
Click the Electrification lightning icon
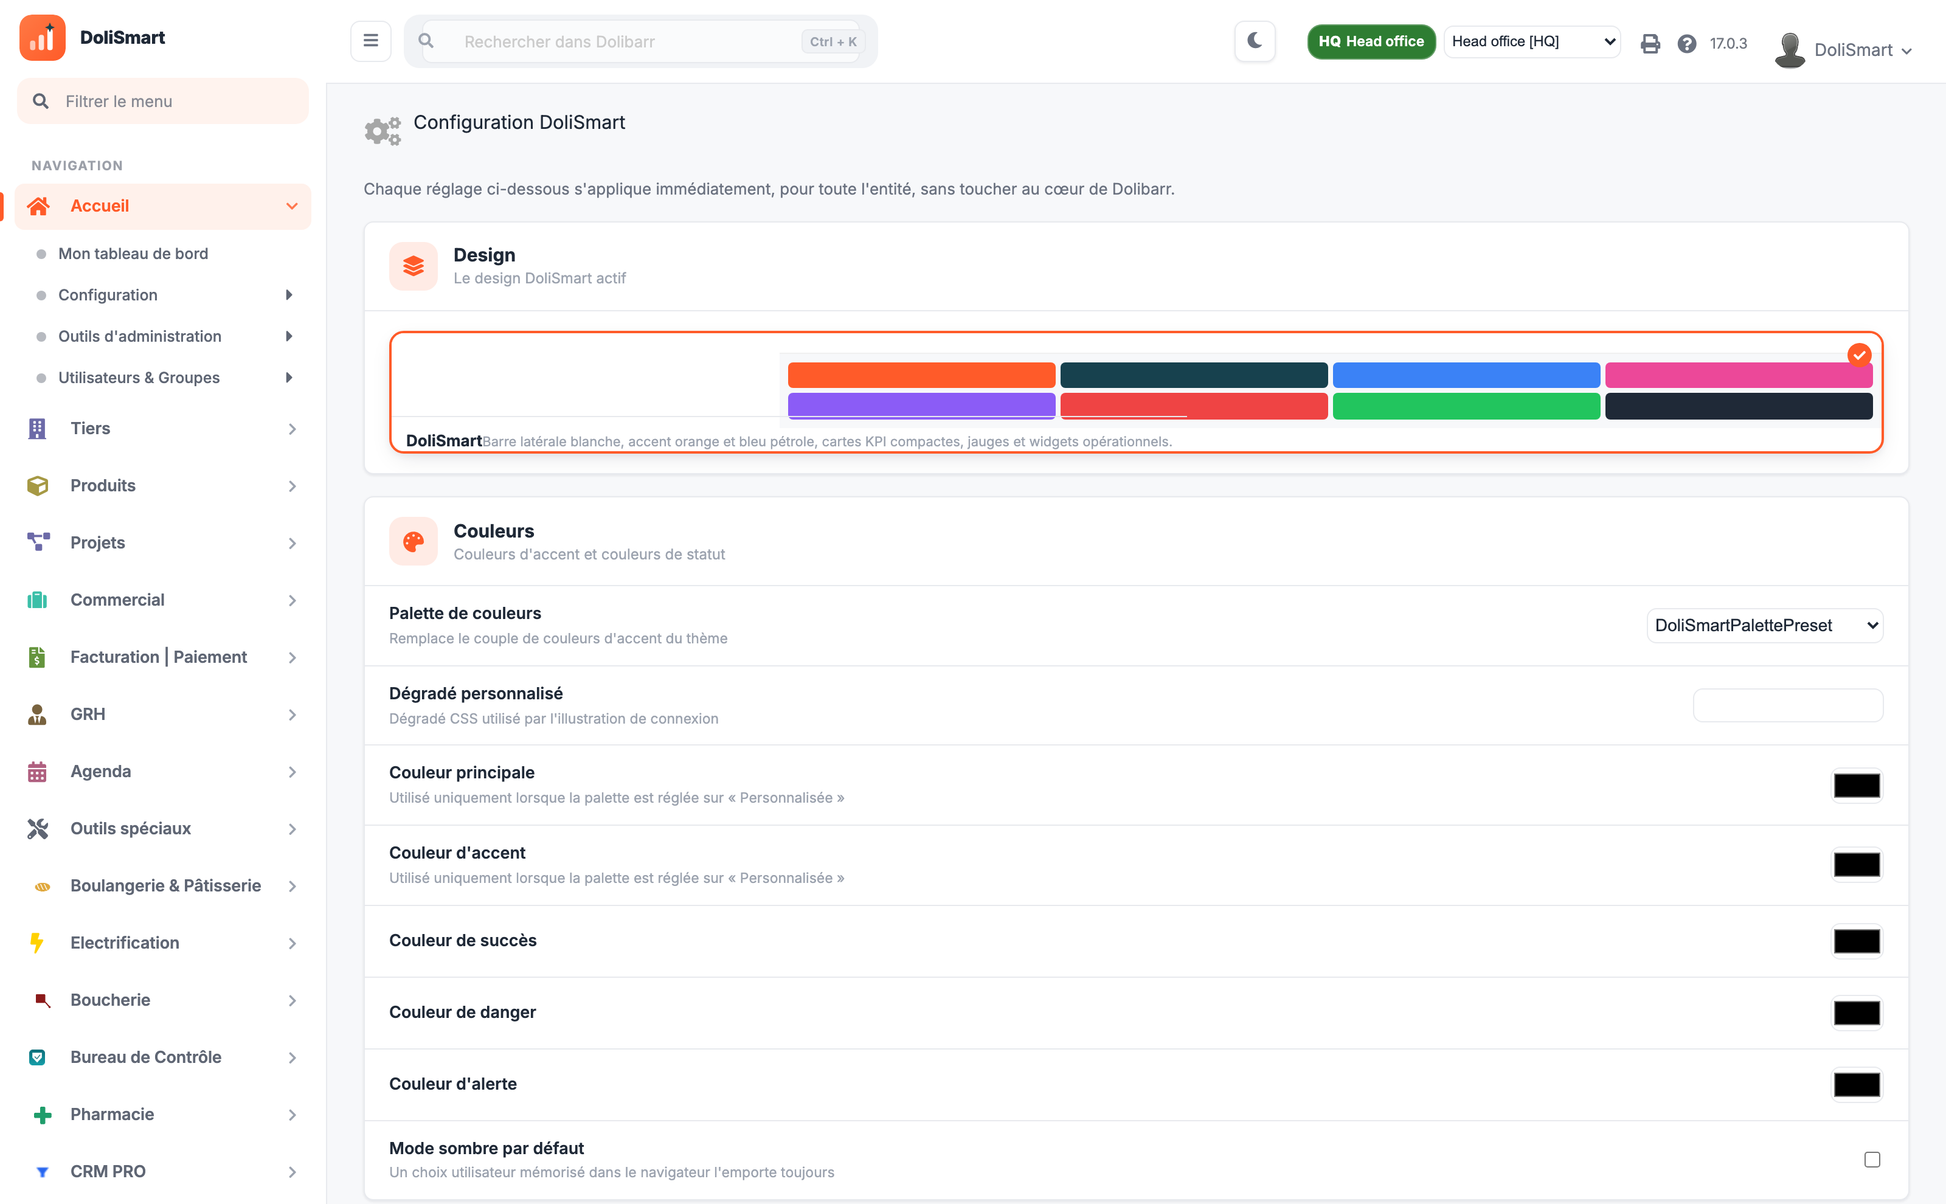[37, 943]
